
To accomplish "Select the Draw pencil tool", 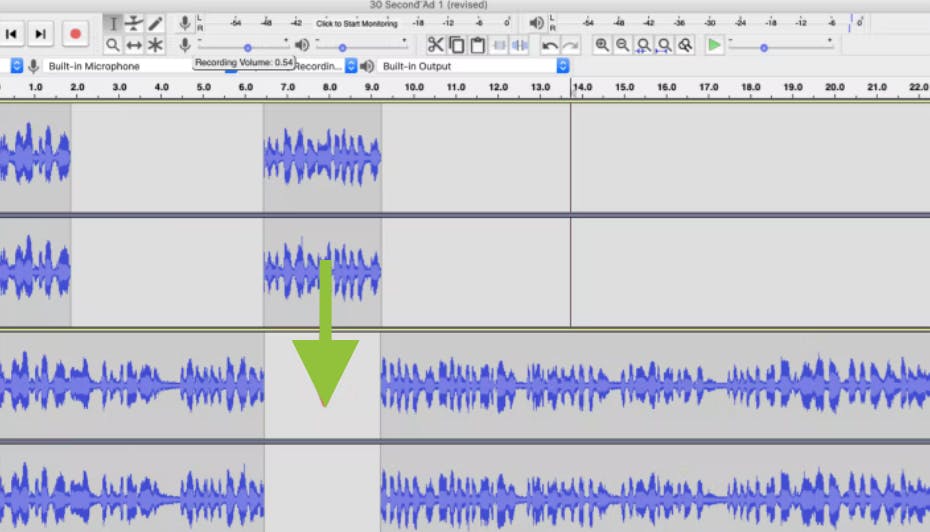I will (156, 23).
